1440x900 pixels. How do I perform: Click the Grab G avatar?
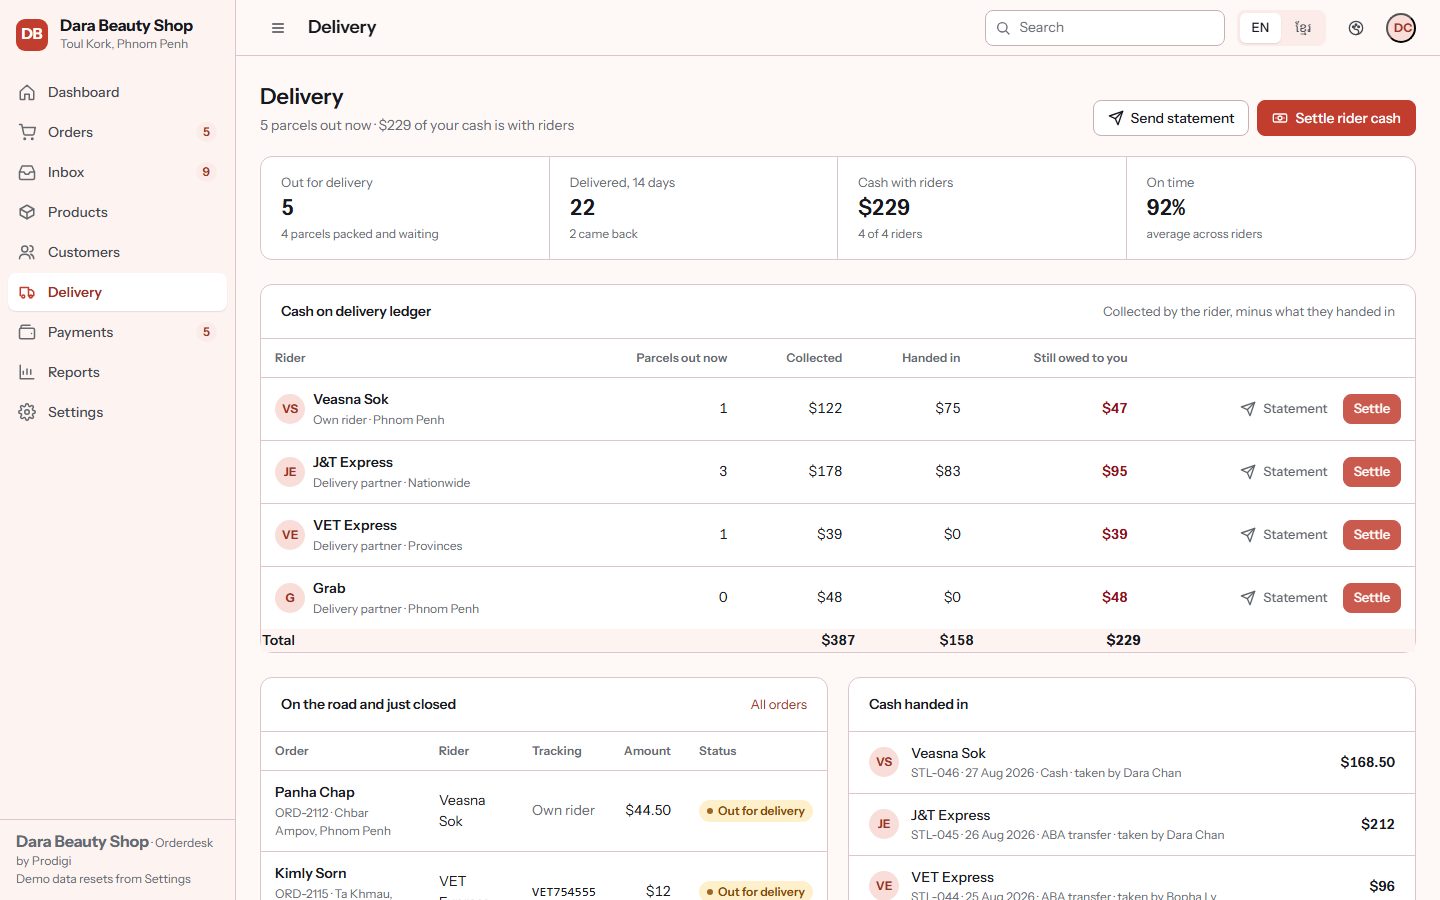pos(290,598)
